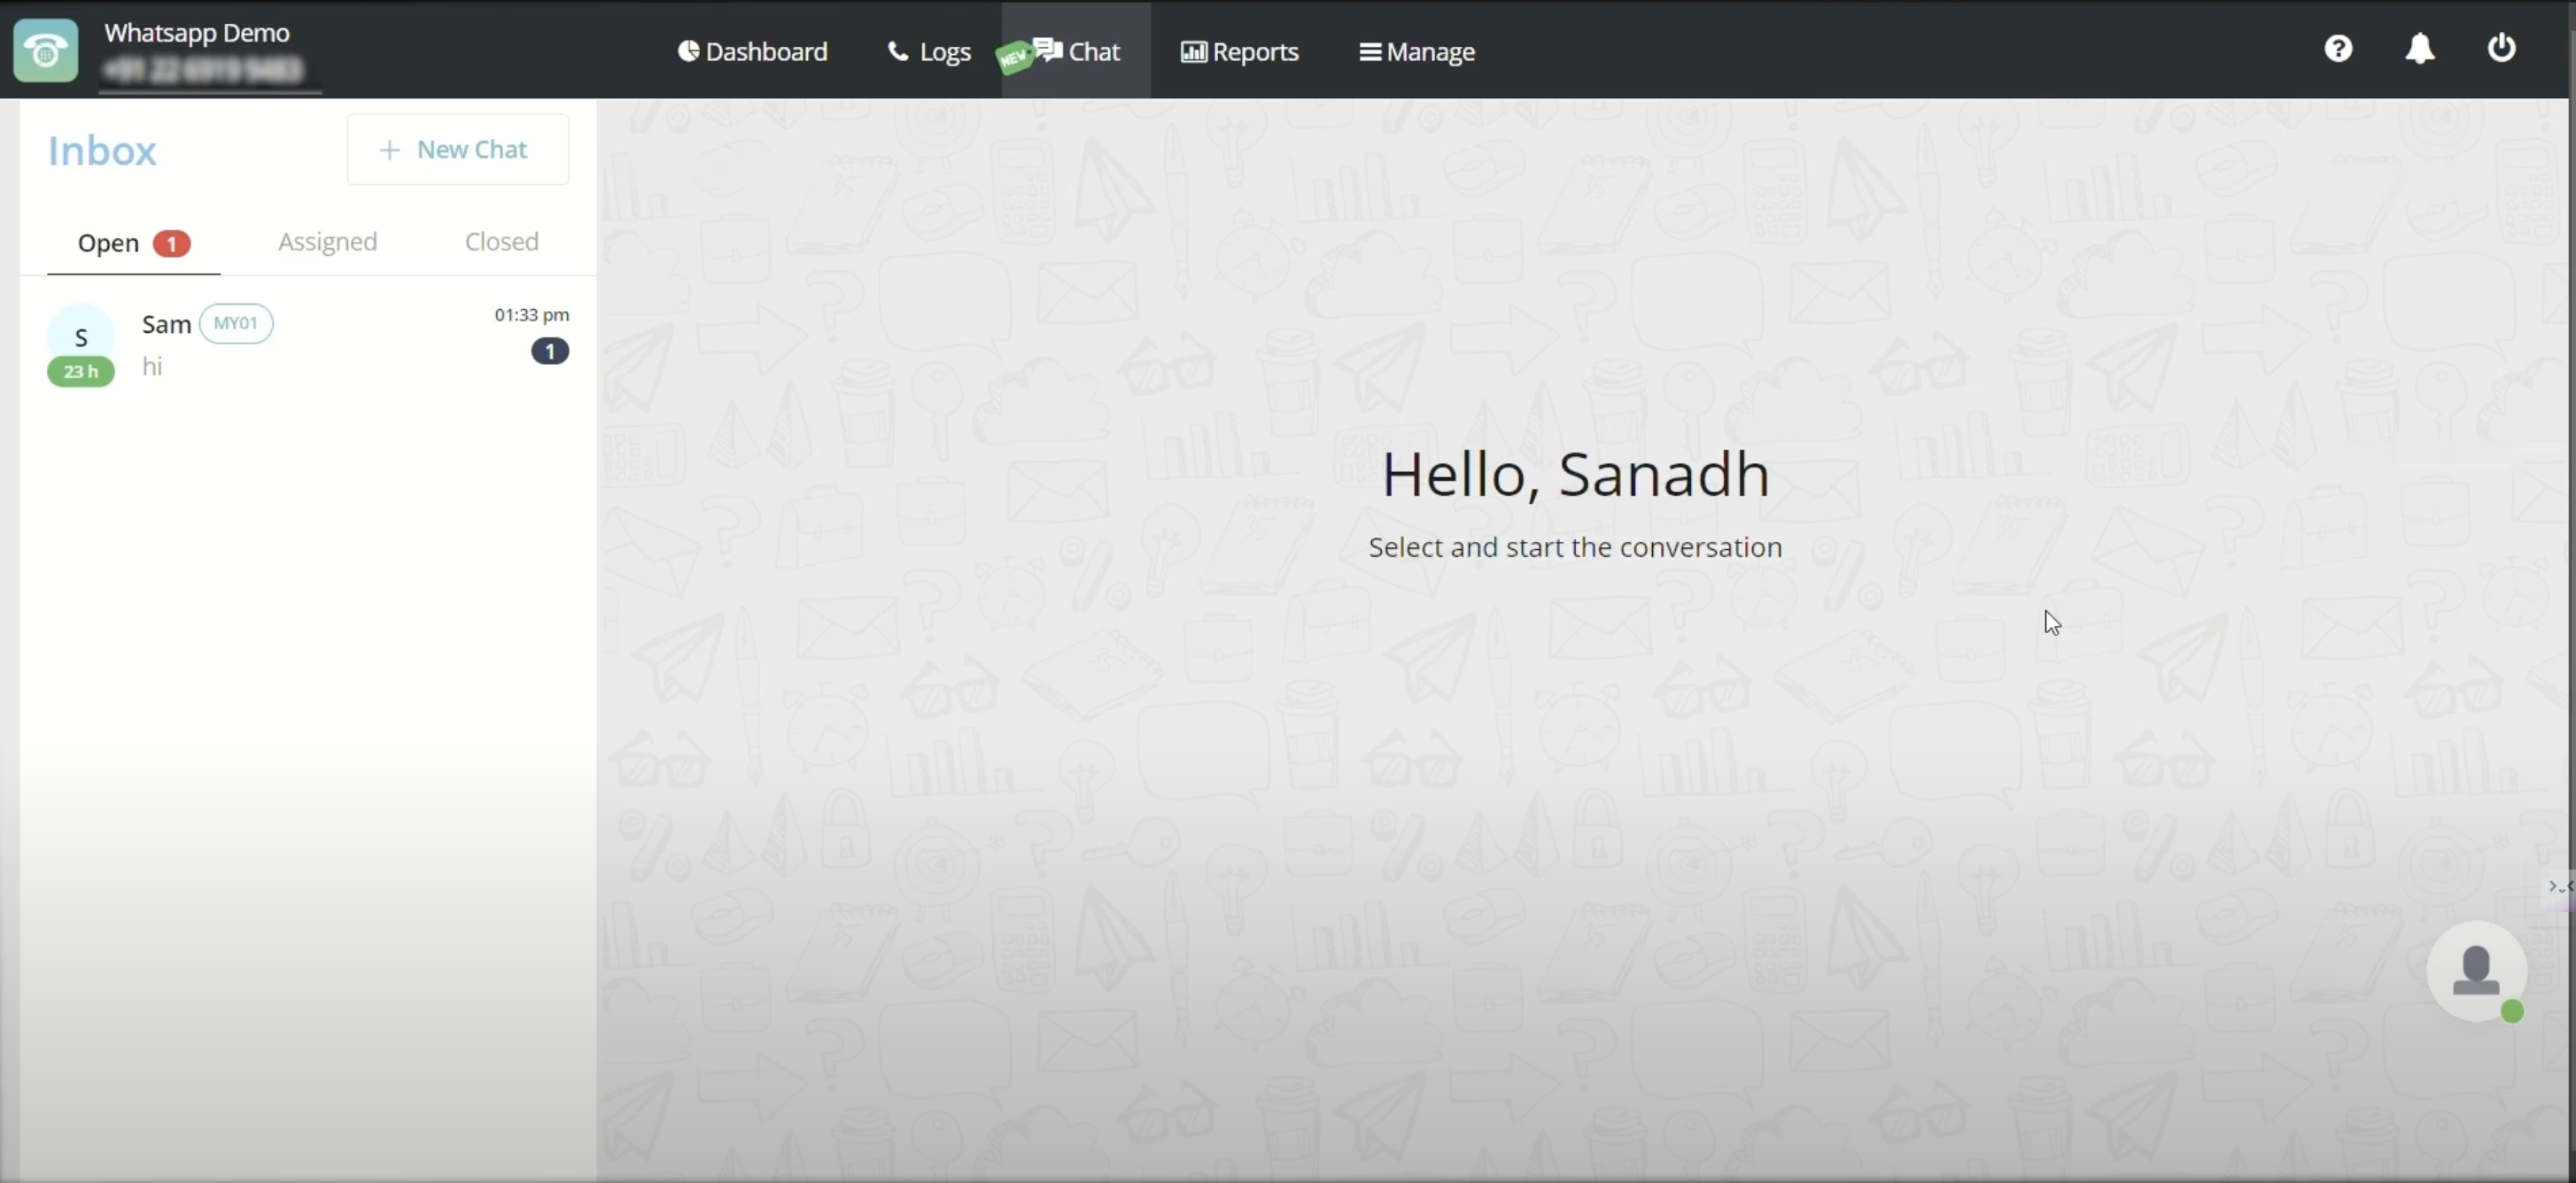2576x1183 pixels.
Task: Open the Logs section
Action: 928,51
